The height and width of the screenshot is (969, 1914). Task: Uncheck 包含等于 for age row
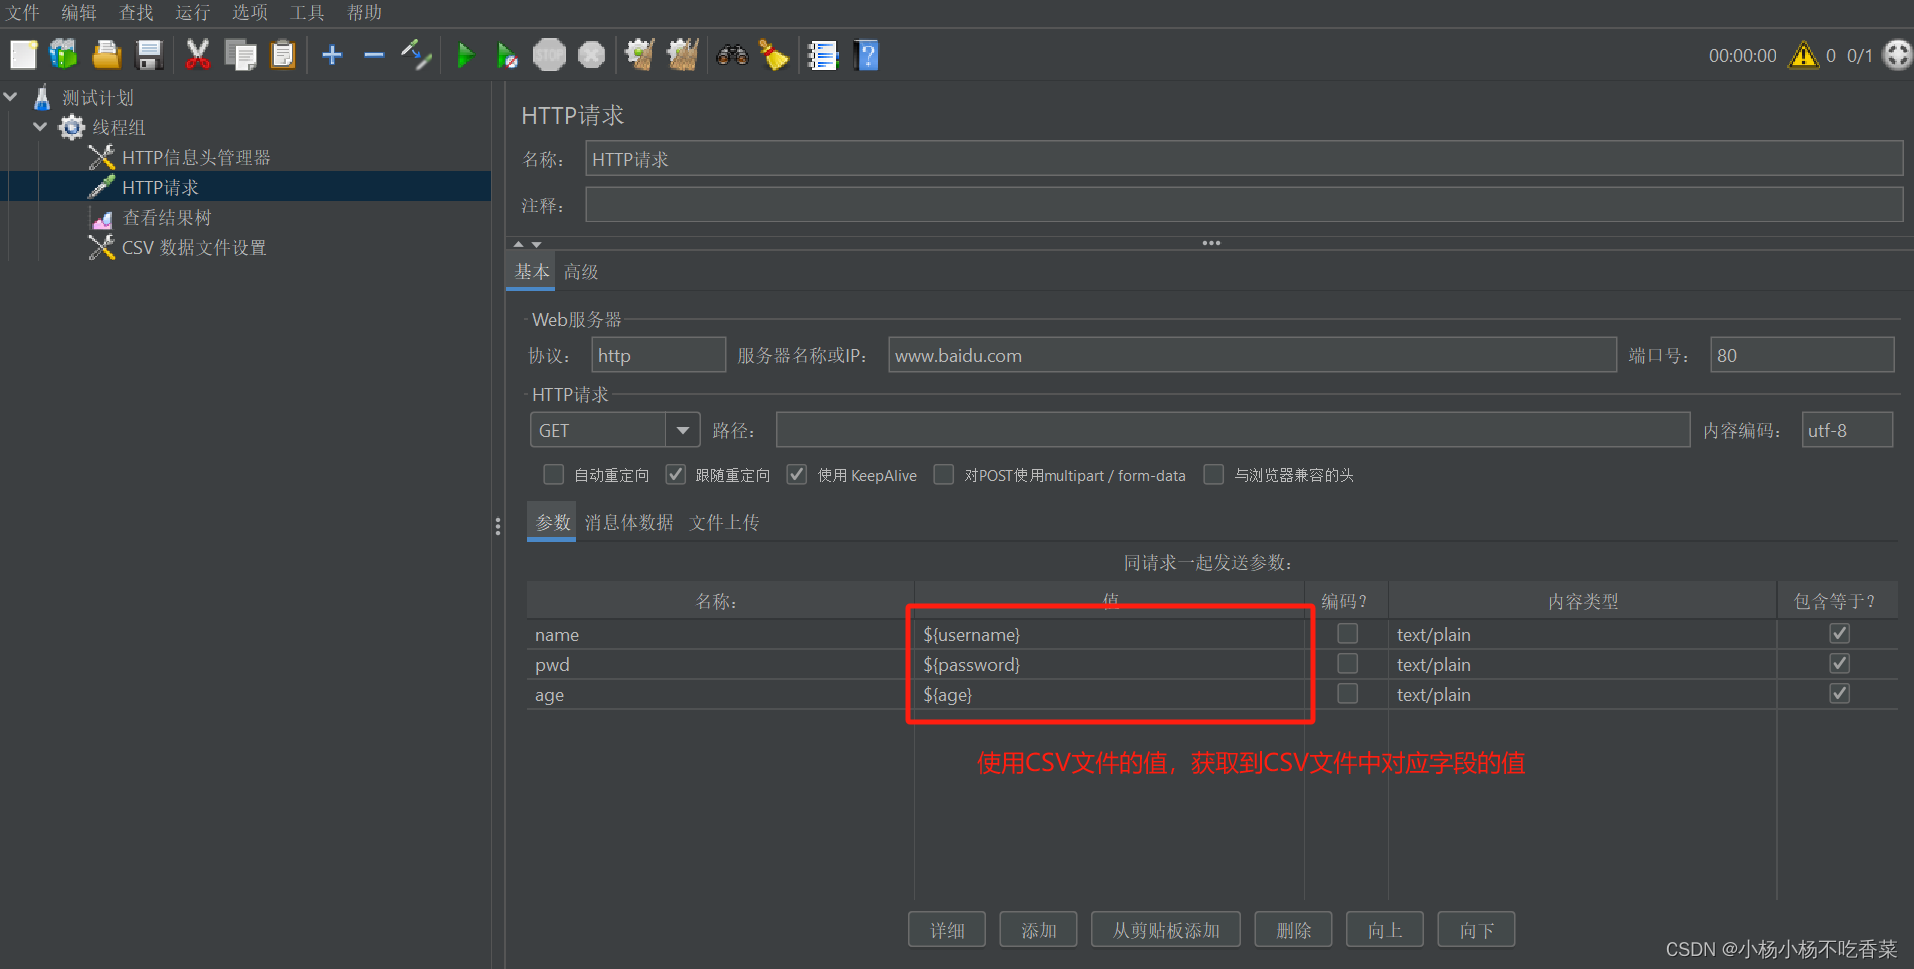[x=1838, y=694]
